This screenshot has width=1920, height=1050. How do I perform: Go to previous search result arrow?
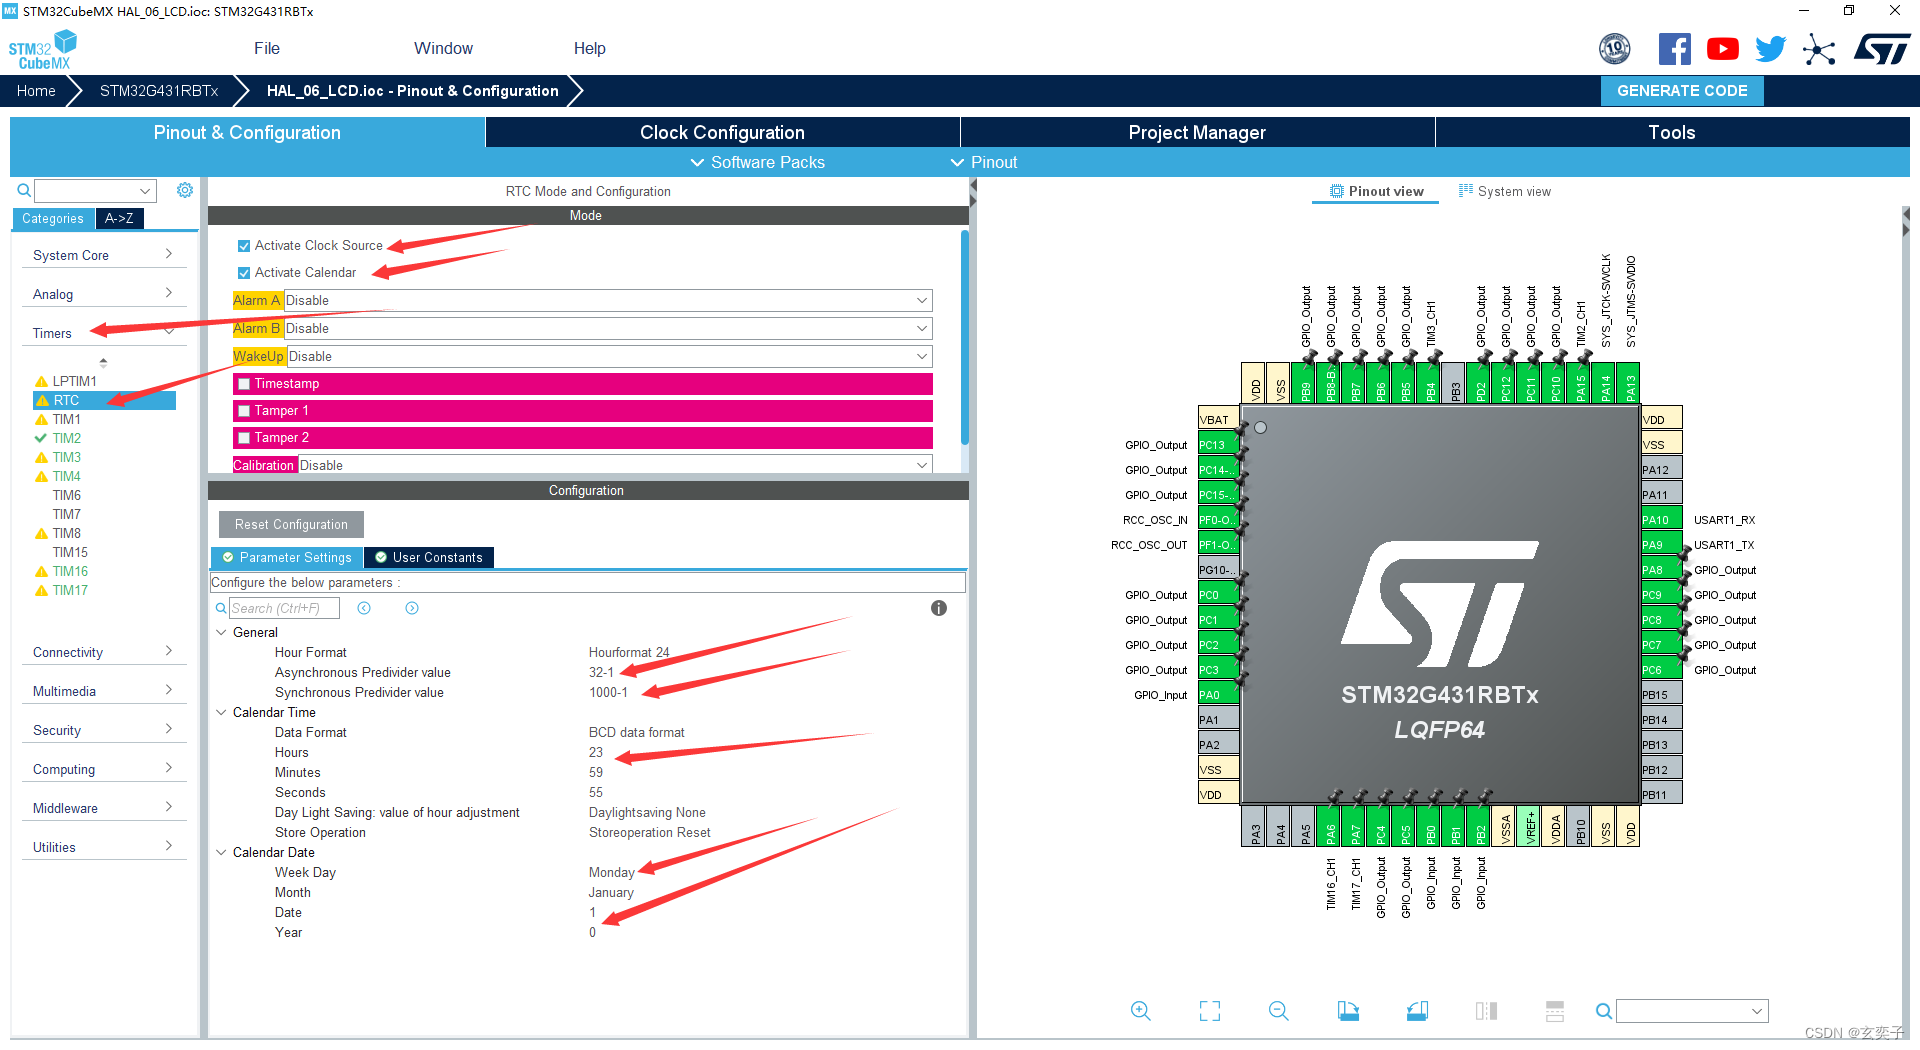[x=364, y=608]
